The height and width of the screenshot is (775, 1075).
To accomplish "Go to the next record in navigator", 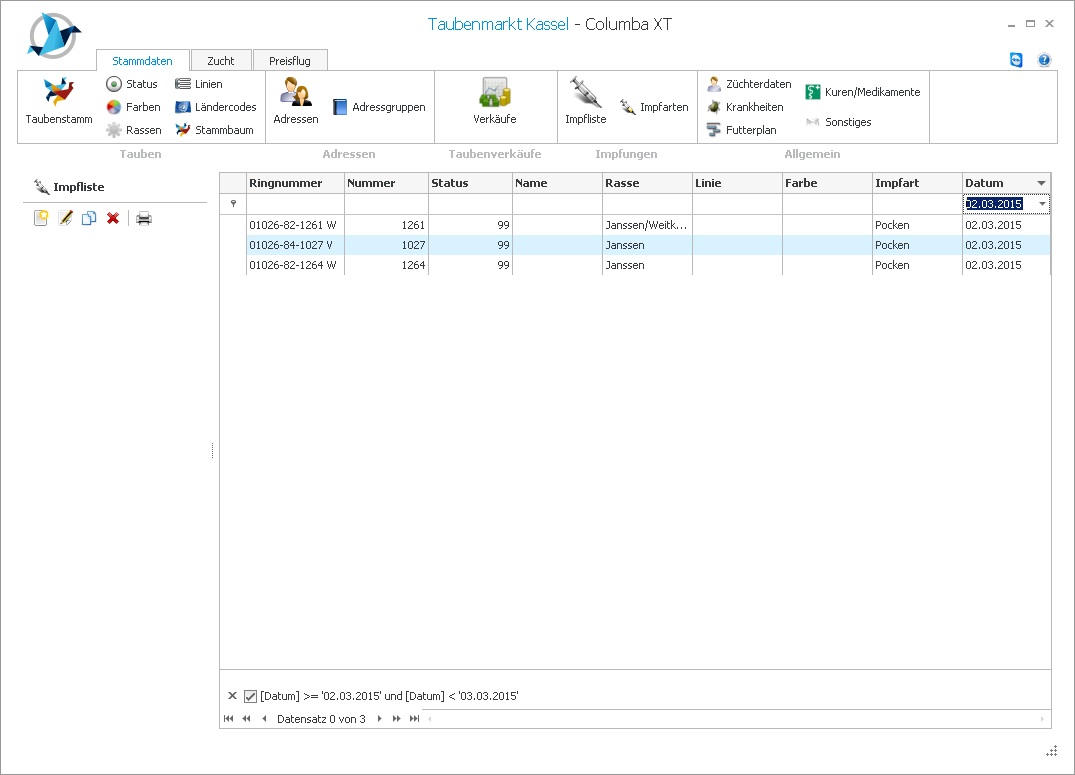I will [x=380, y=719].
